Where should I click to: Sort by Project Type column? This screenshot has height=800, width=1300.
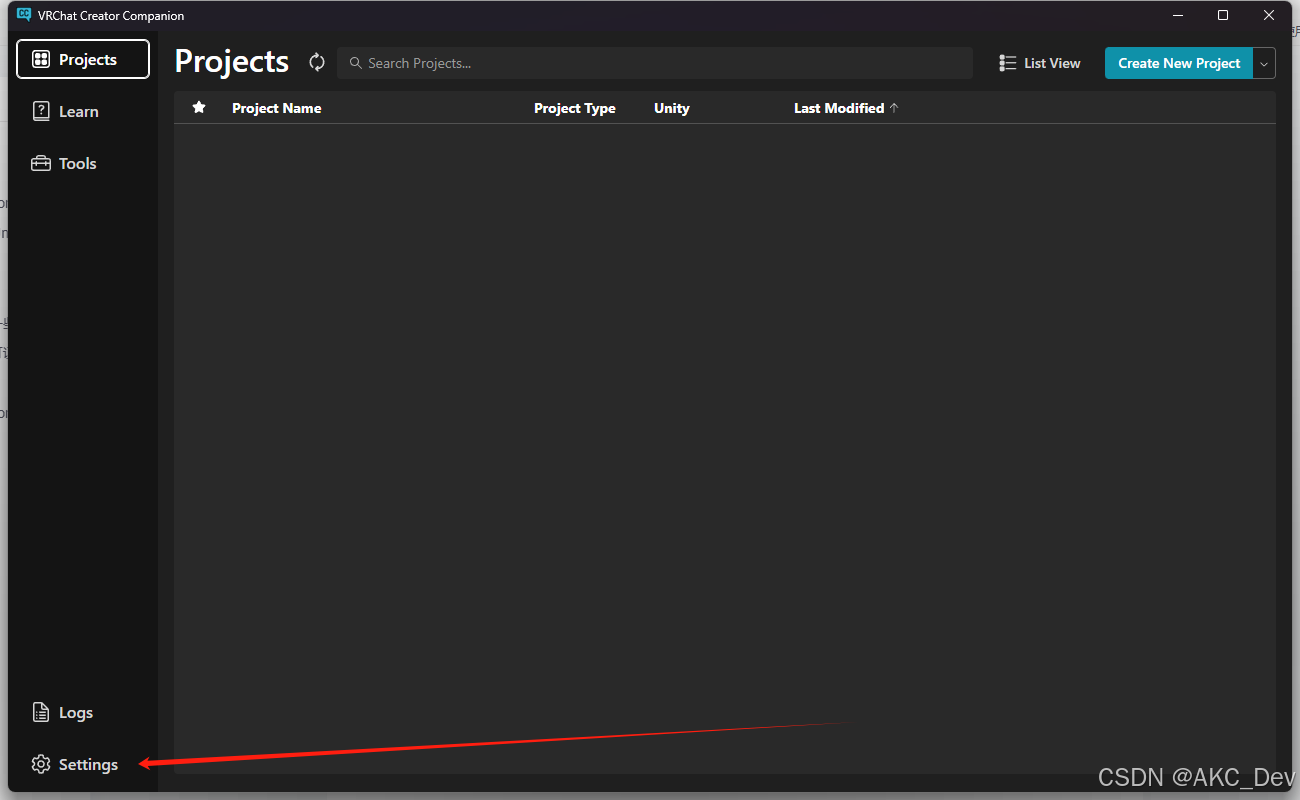tap(575, 108)
